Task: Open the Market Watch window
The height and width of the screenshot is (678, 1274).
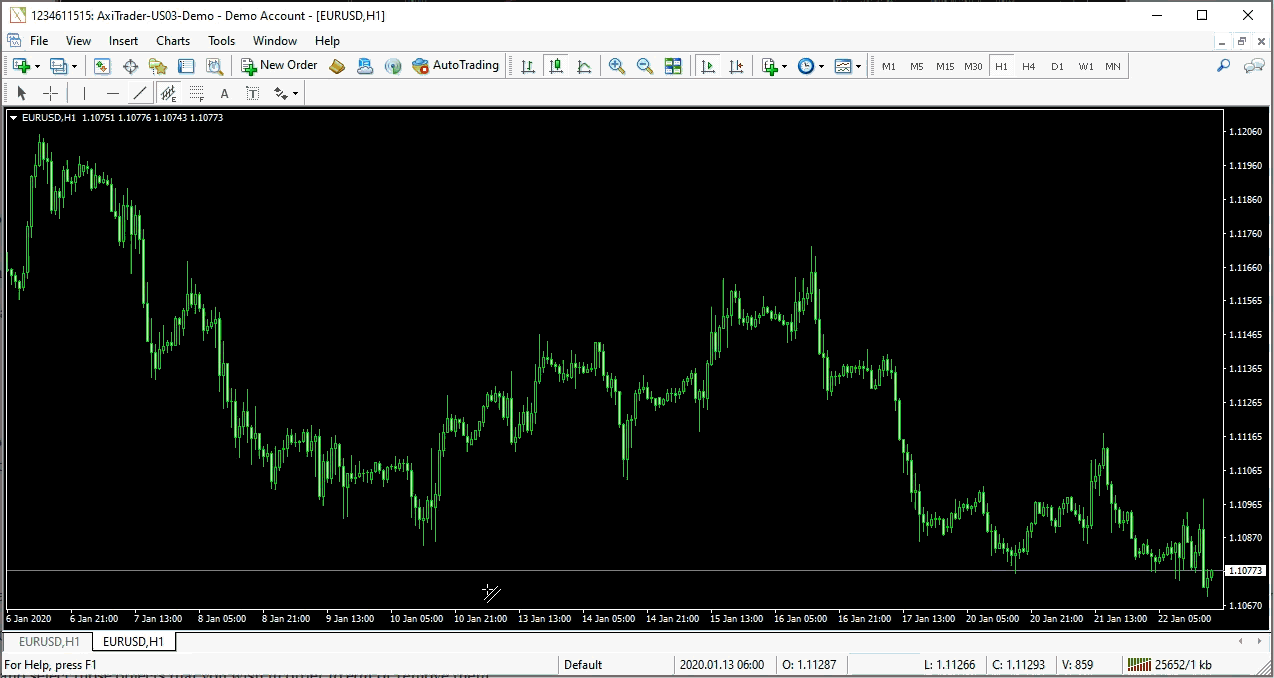Action: (102, 66)
